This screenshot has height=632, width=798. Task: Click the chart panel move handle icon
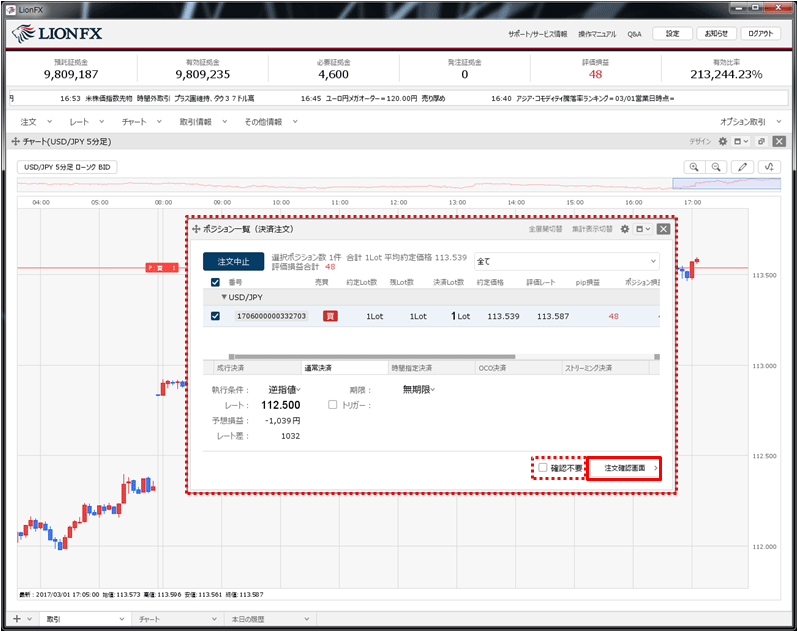point(15,141)
